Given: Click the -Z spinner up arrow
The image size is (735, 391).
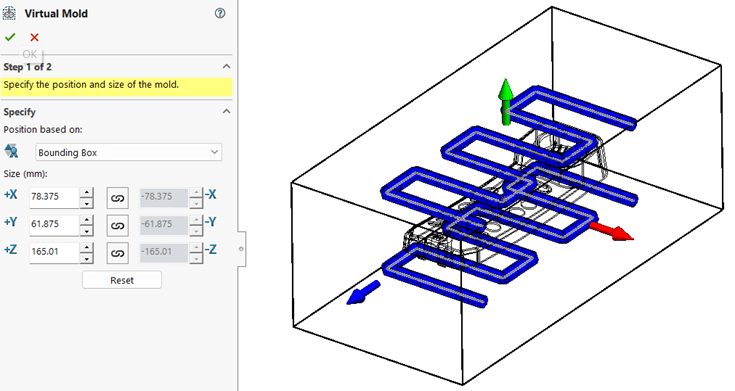Looking at the screenshot, I should point(196,248).
